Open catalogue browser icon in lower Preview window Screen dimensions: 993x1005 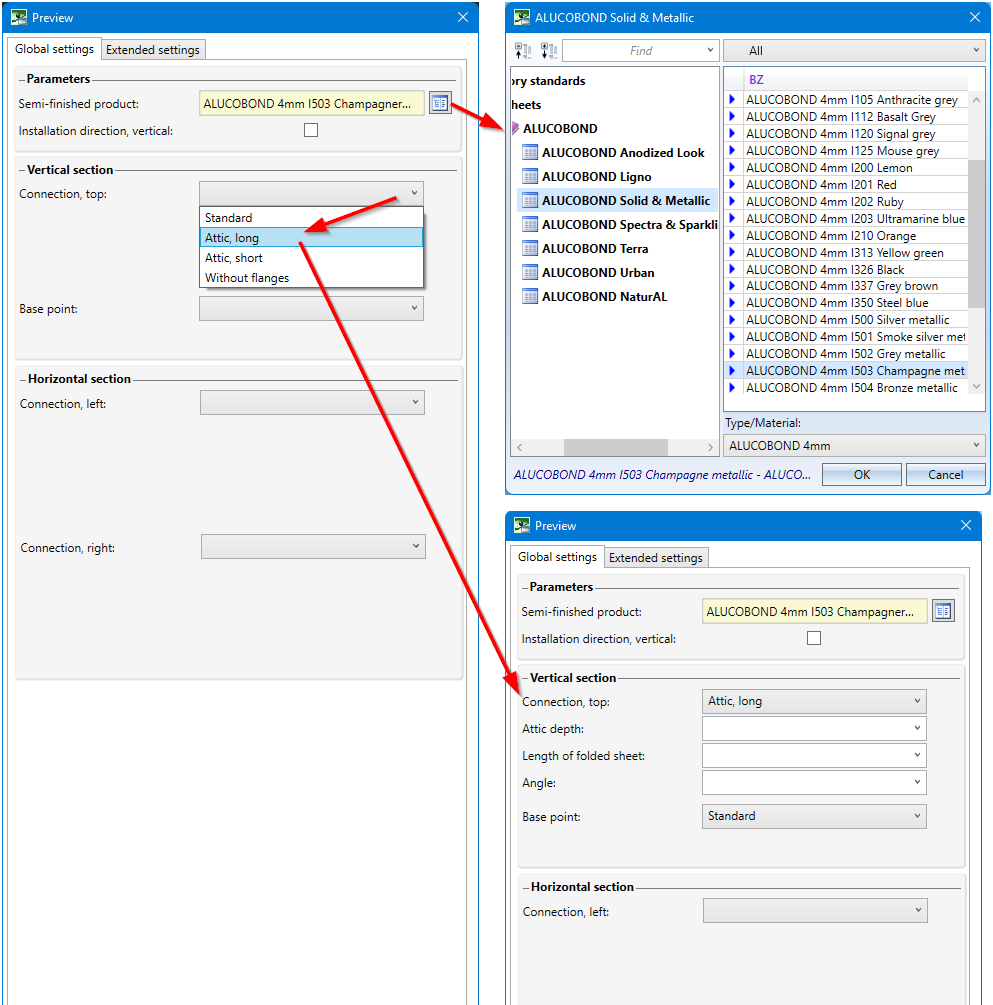[x=943, y=611]
